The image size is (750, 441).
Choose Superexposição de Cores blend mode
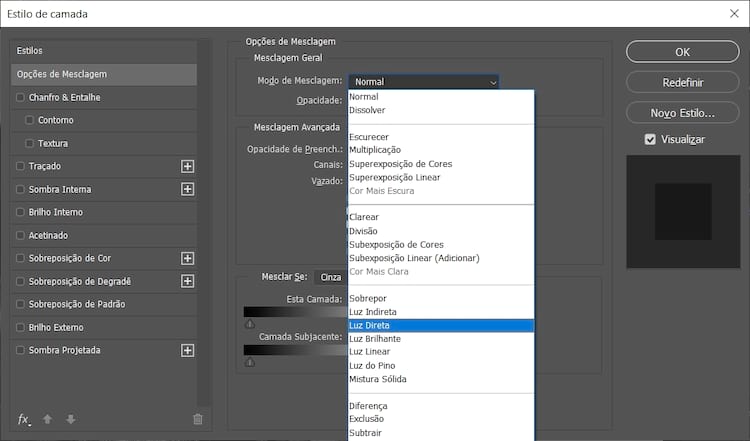tap(441, 164)
